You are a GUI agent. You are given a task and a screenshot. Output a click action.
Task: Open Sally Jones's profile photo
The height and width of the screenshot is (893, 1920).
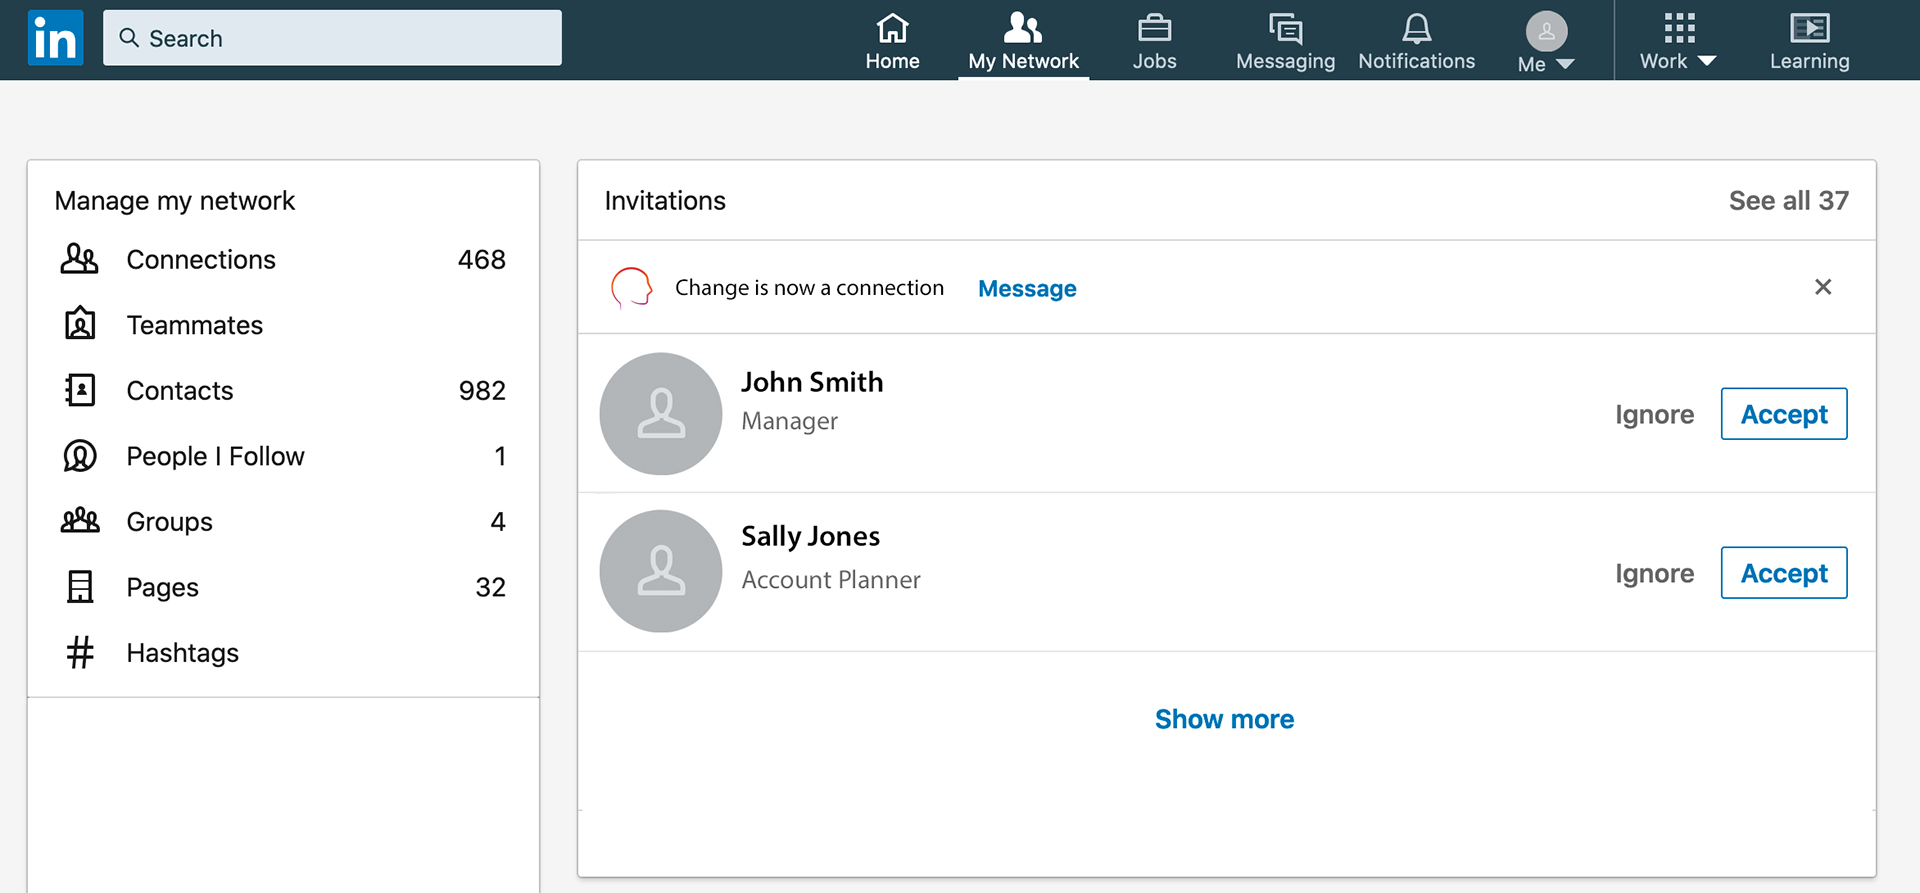(x=661, y=571)
